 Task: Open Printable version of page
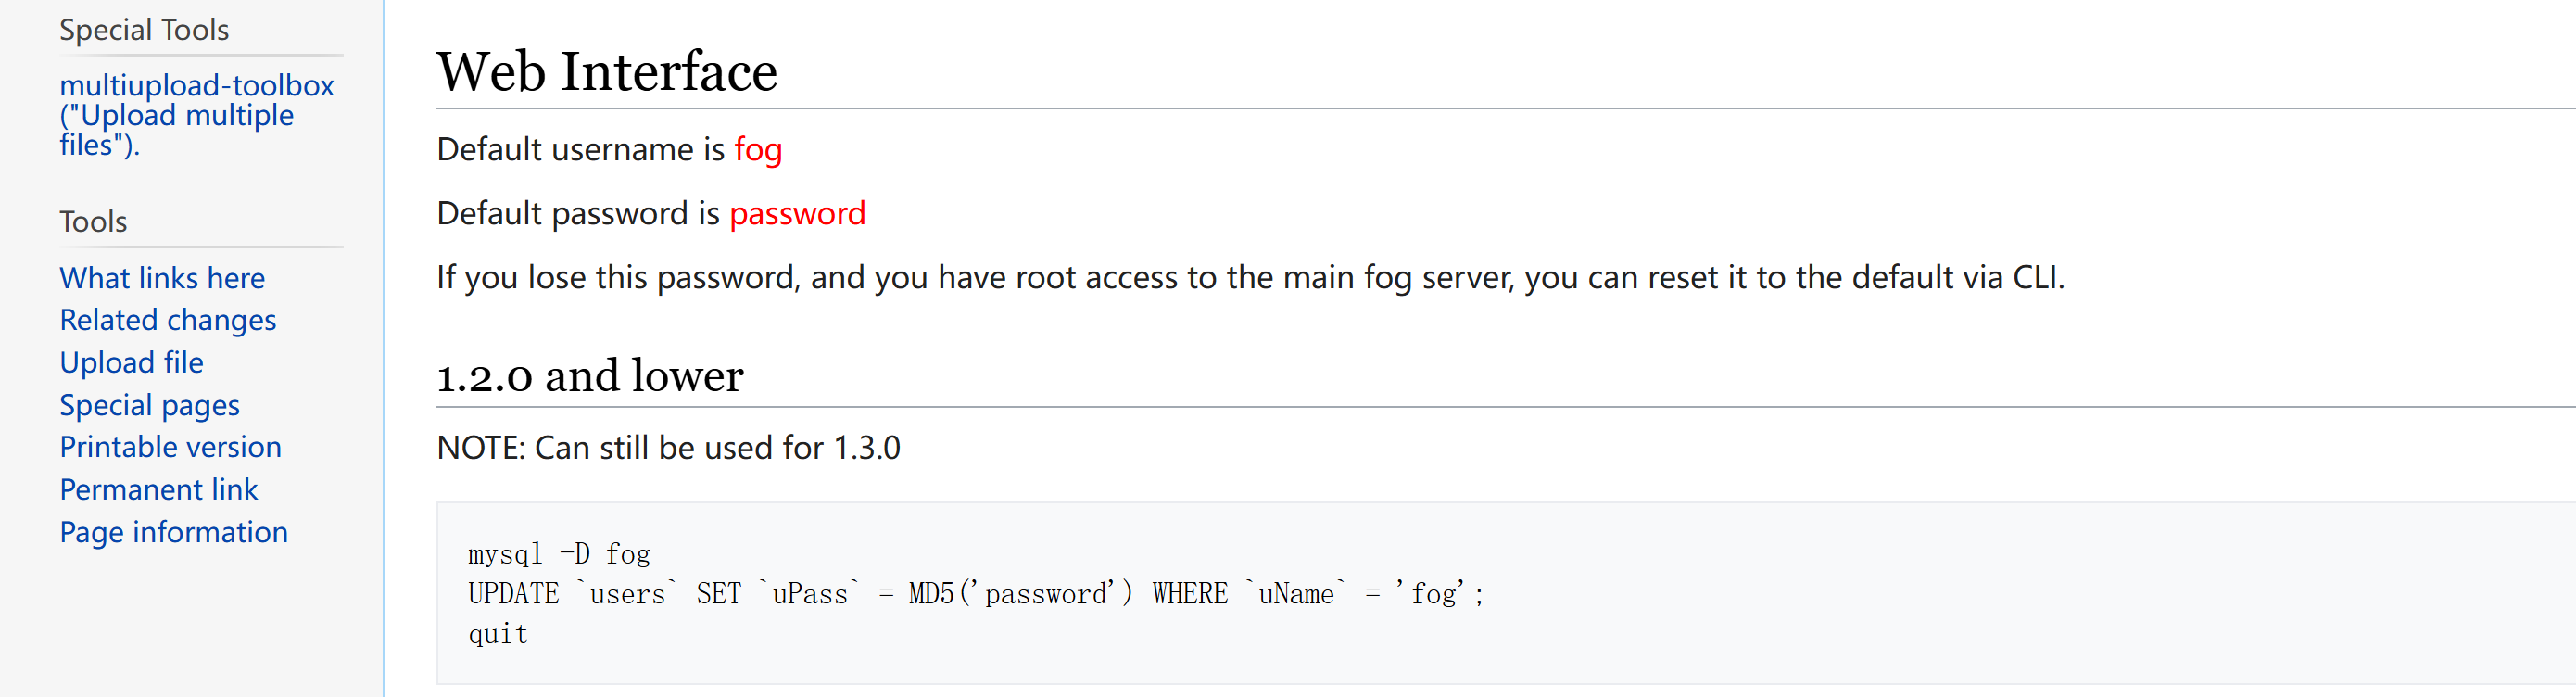click(x=170, y=447)
